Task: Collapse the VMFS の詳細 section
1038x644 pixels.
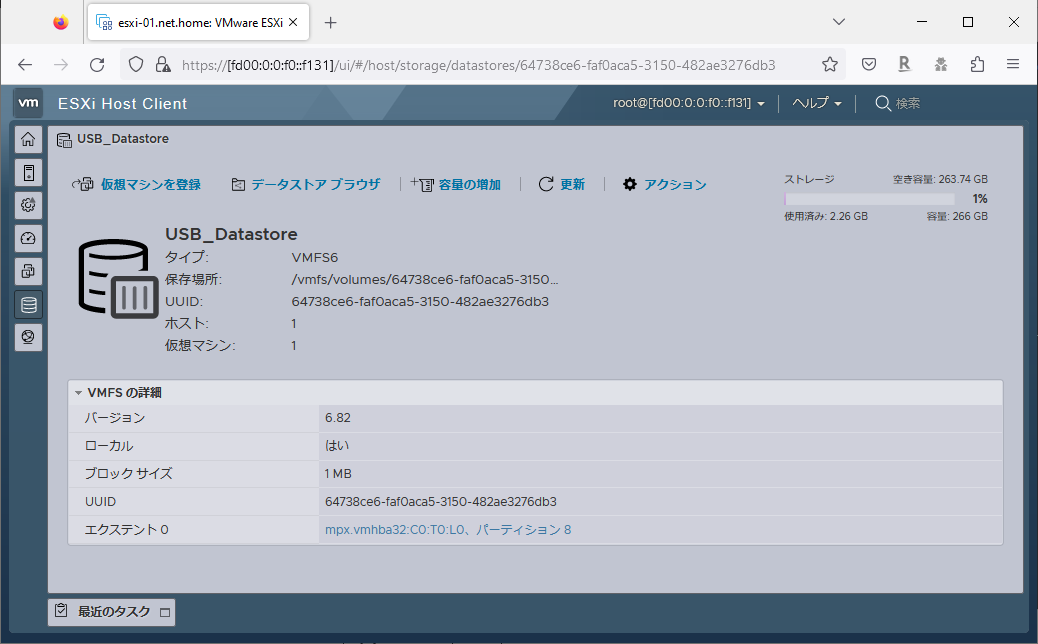Action: pos(79,392)
